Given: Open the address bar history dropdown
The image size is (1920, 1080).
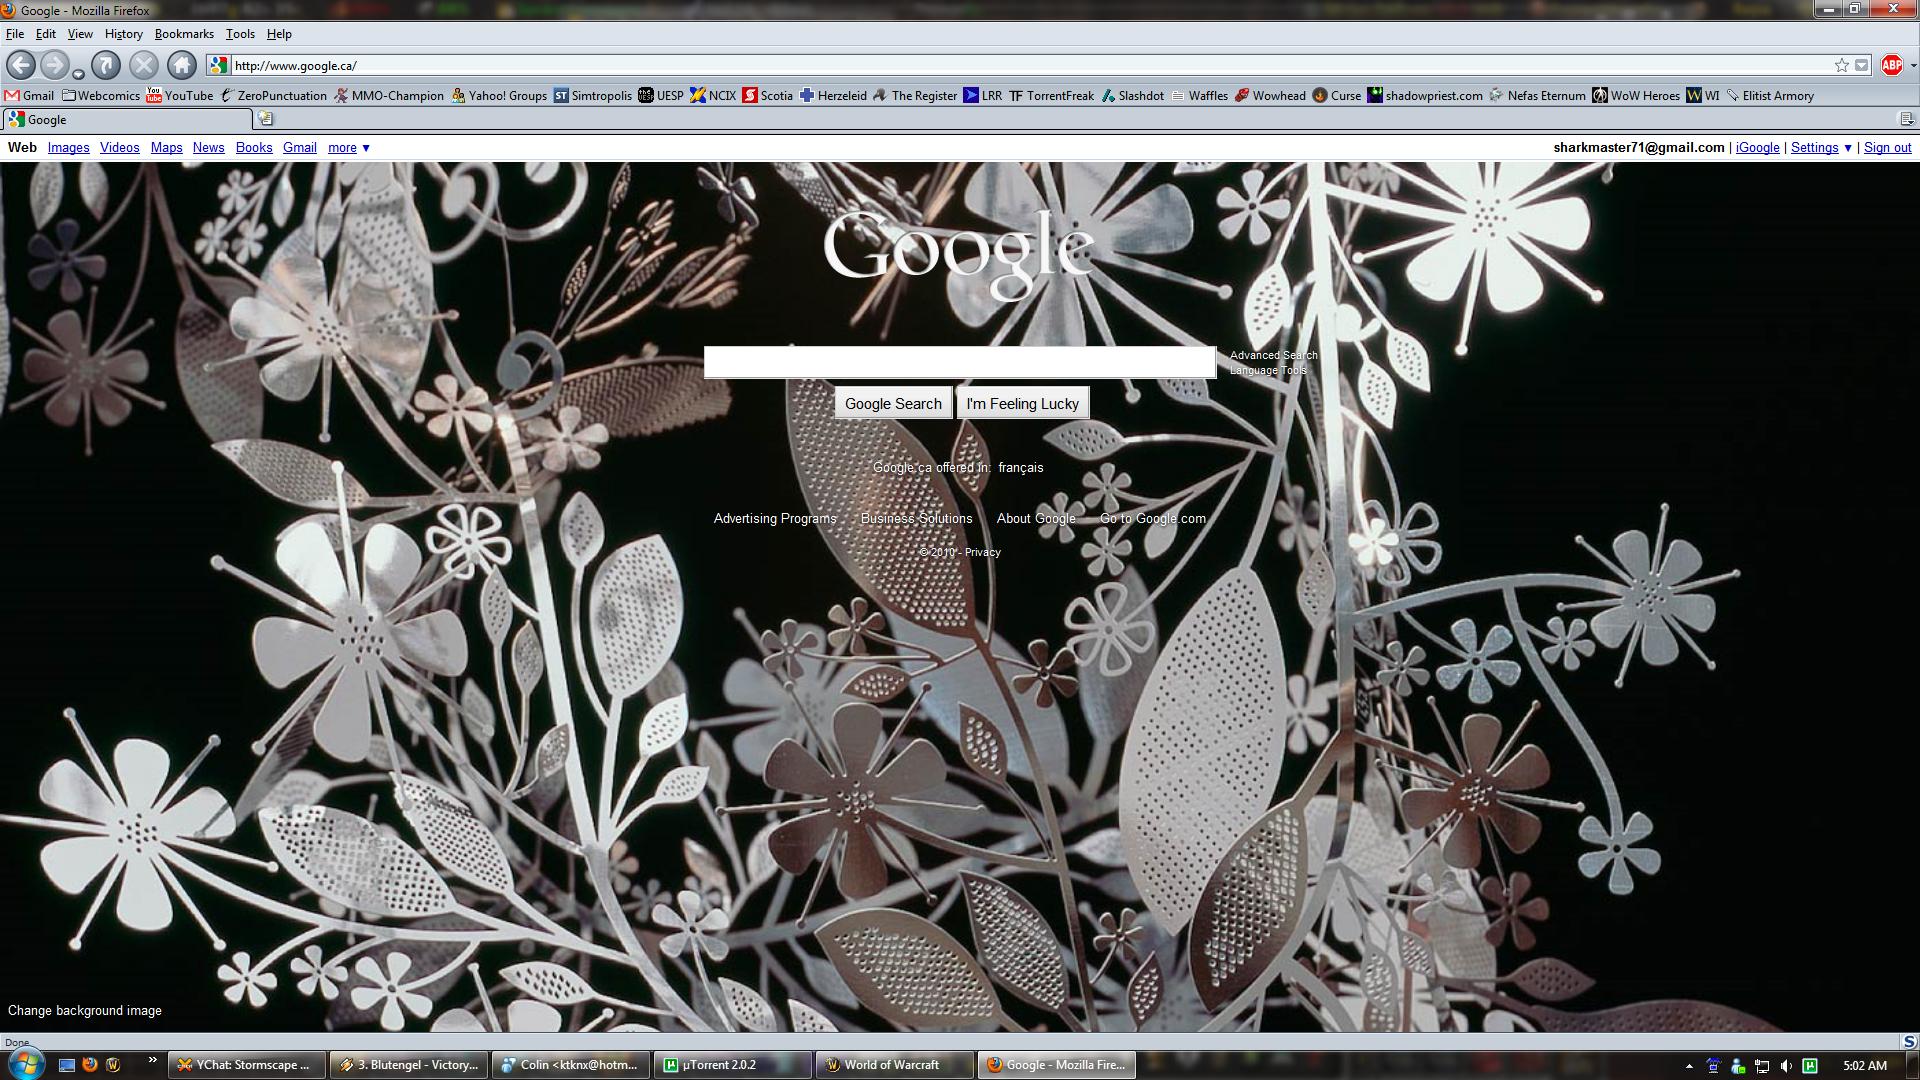Looking at the screenshot, I should tap(1861, 66).
